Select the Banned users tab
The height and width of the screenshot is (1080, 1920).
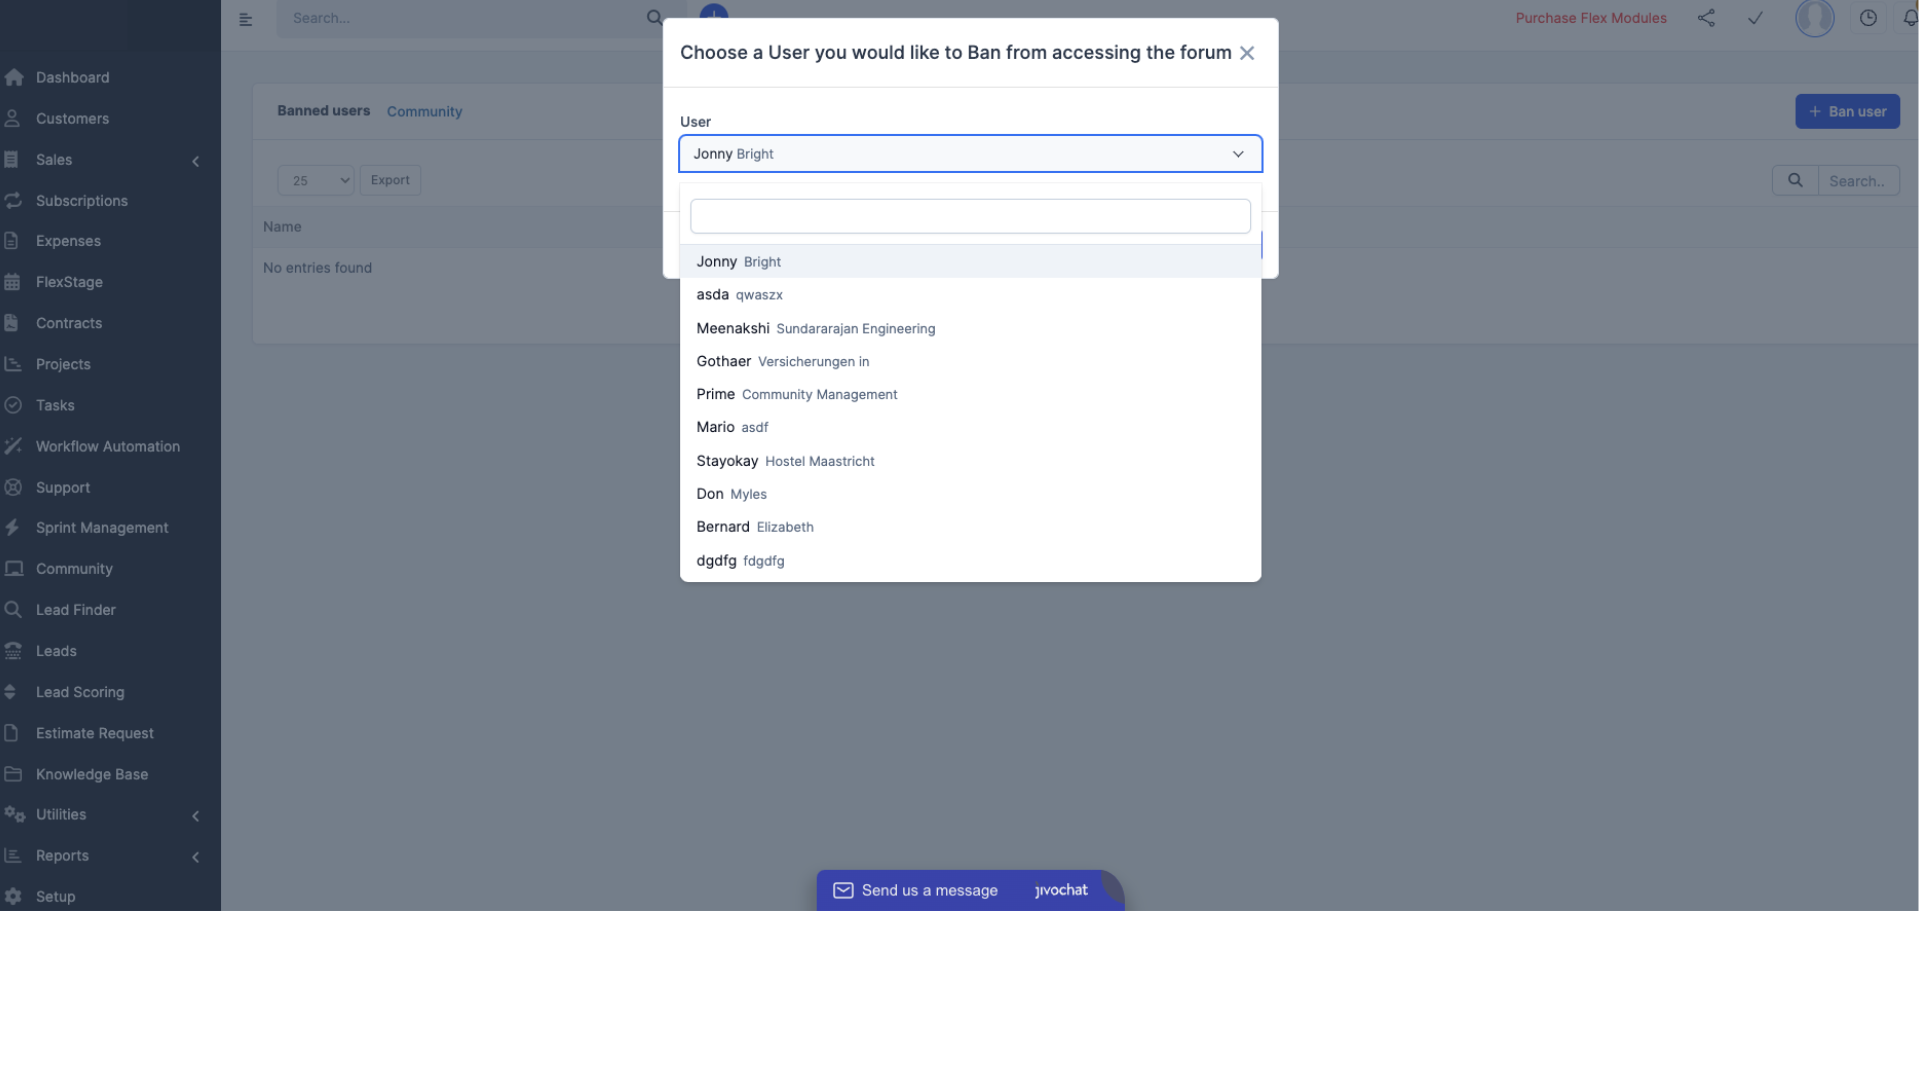click(322, 111)
